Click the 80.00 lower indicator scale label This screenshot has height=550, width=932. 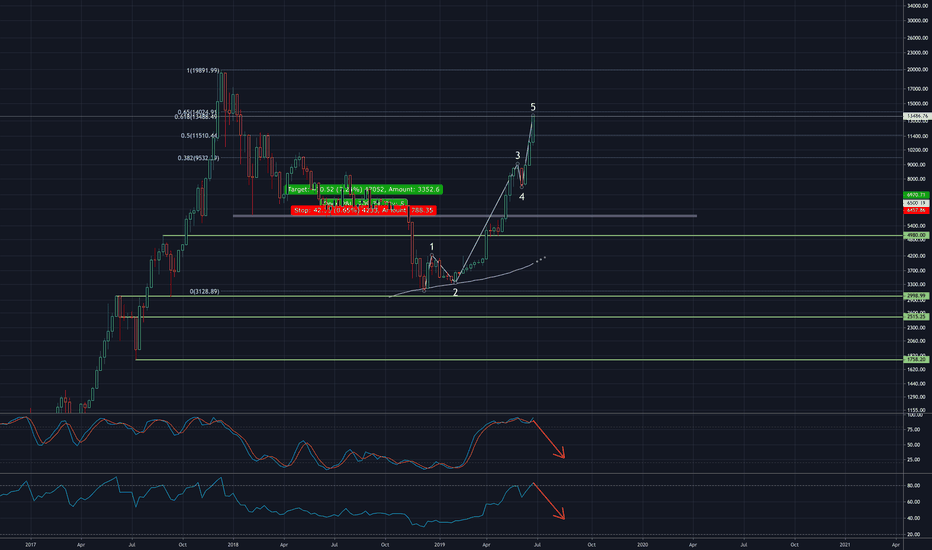point(913,486)
